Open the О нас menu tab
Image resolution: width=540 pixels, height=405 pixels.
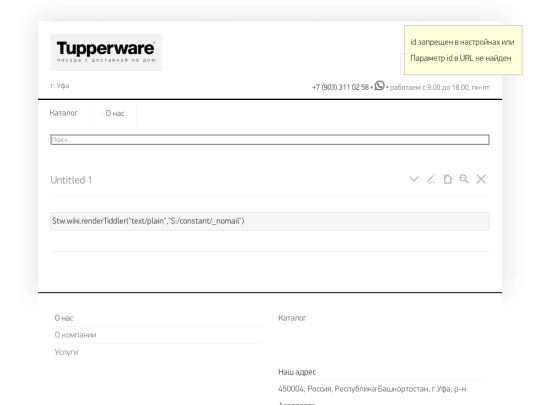pos(115,113)
